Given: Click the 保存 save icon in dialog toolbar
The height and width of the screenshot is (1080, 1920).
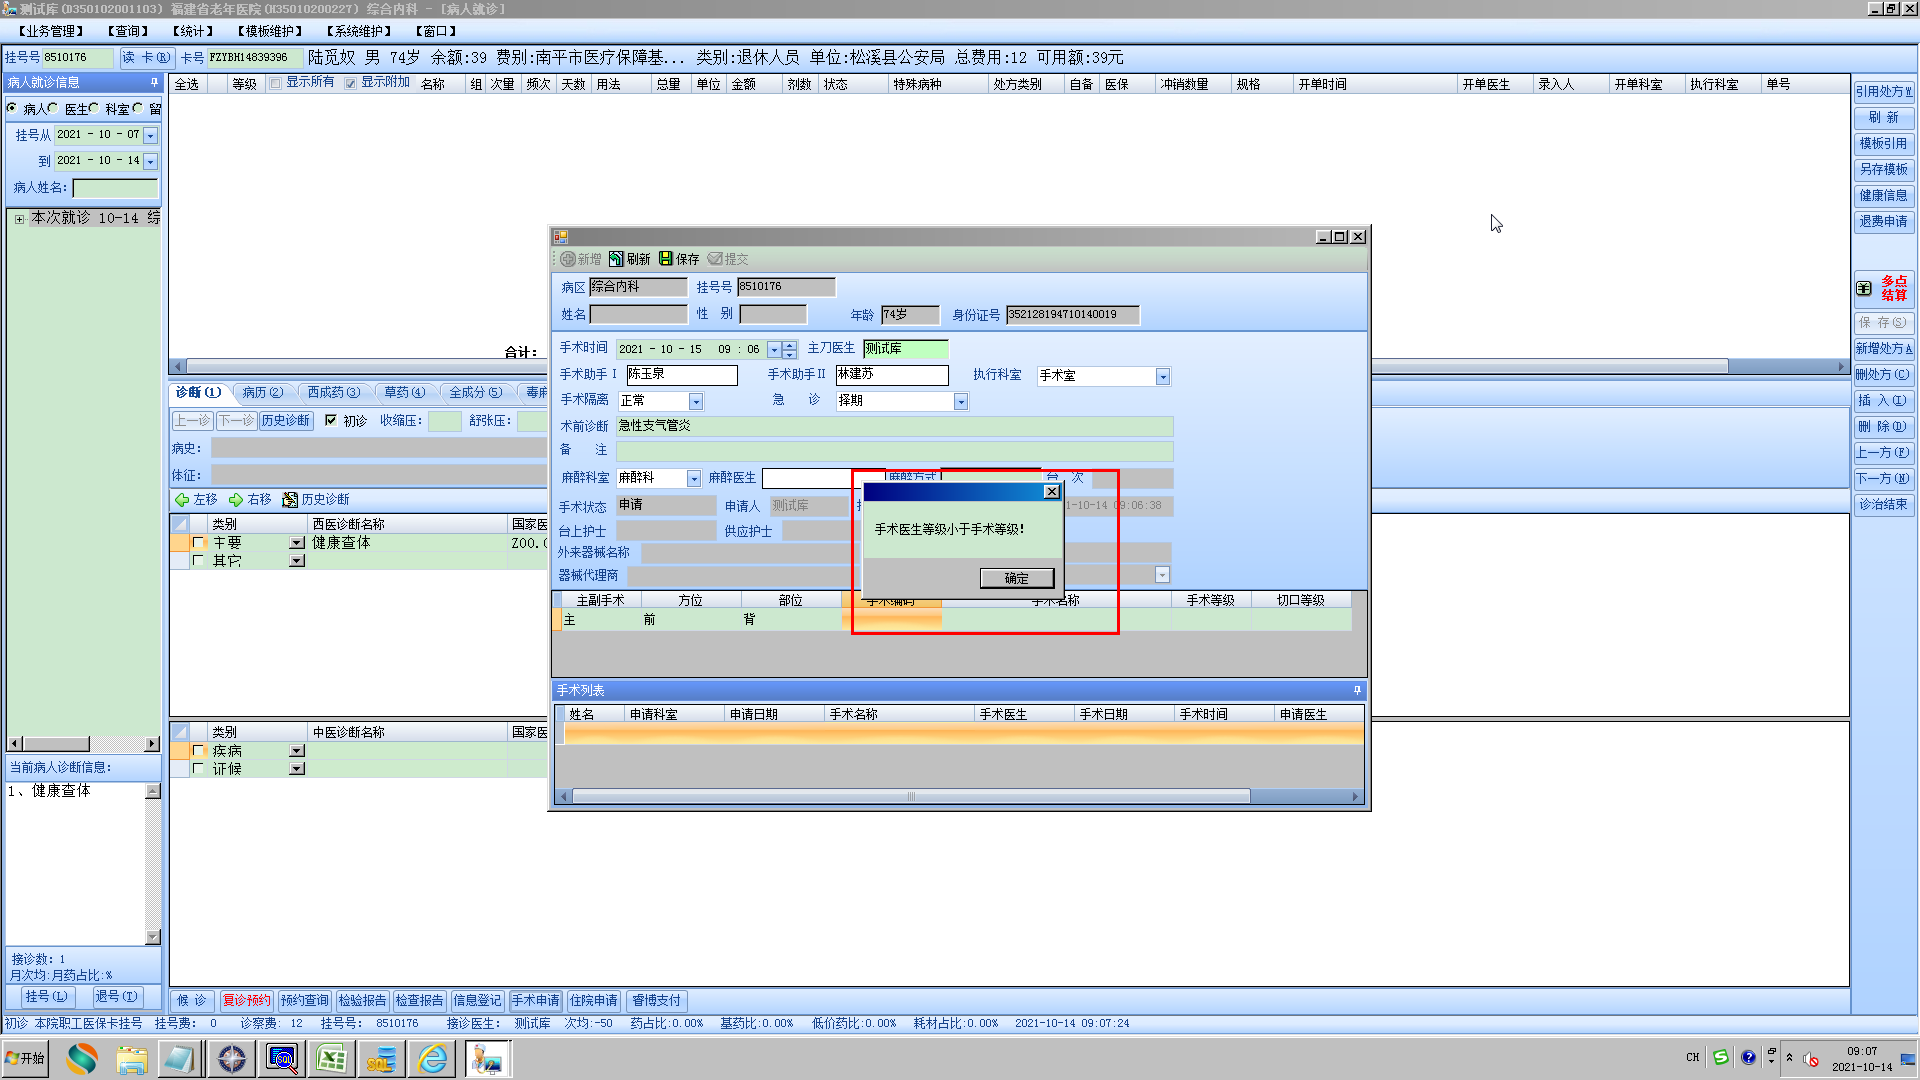Looking at the screenshot, I should coord(666,259).
